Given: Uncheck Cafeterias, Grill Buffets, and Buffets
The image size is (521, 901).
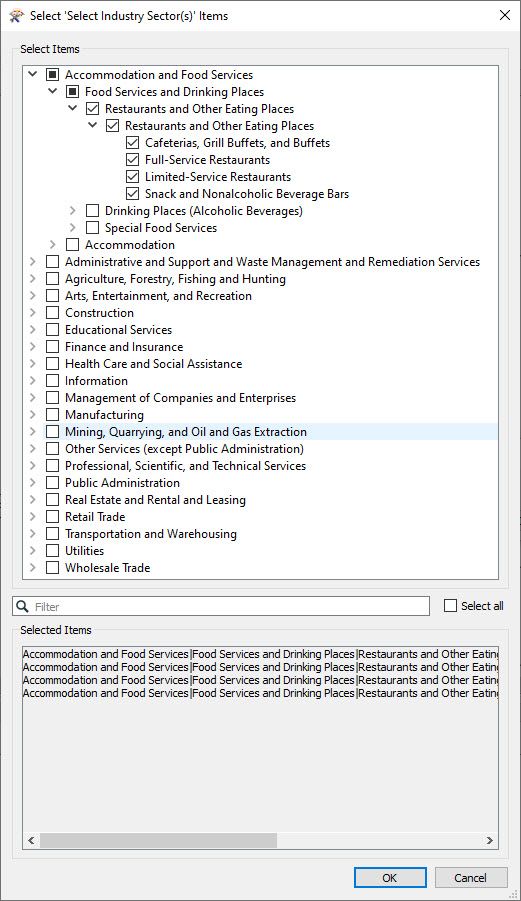Looking at the screenshot, I should click(x=133, y=143).
